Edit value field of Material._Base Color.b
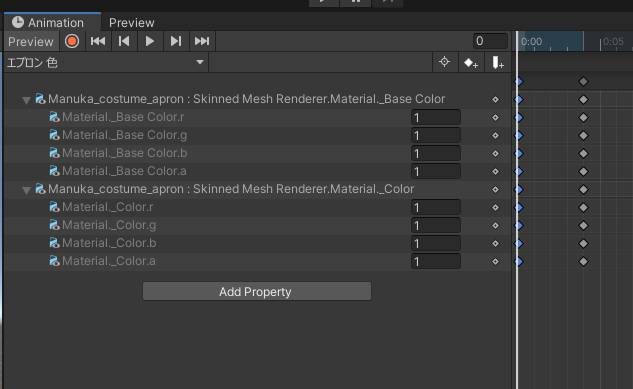Viewport: 633px width, 389px height. pyautogui.click(x=436, y=153)
